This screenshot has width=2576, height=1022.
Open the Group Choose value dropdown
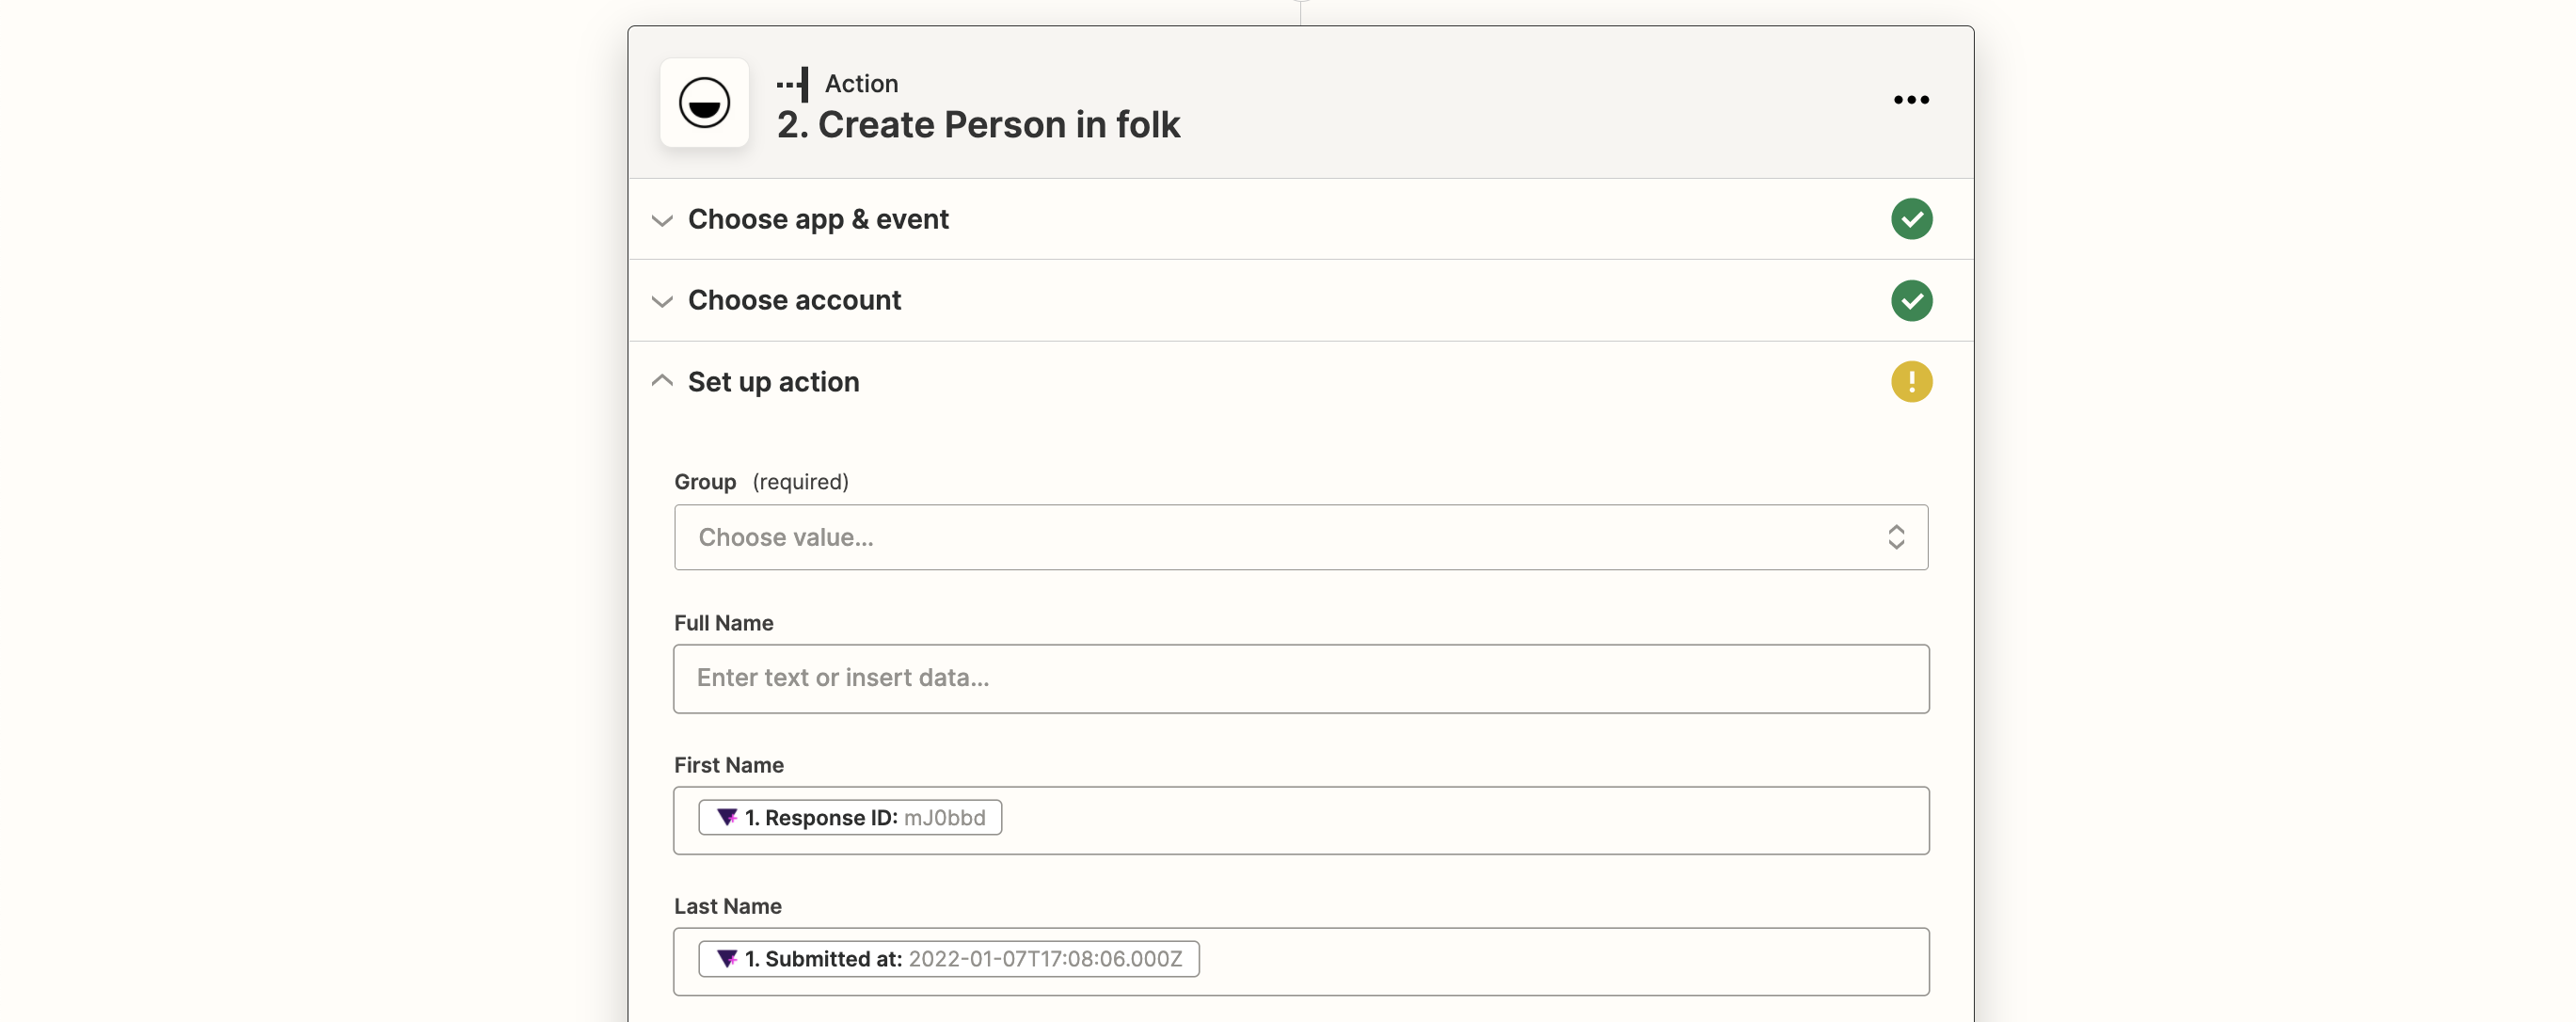click(x=1301, y=538)
